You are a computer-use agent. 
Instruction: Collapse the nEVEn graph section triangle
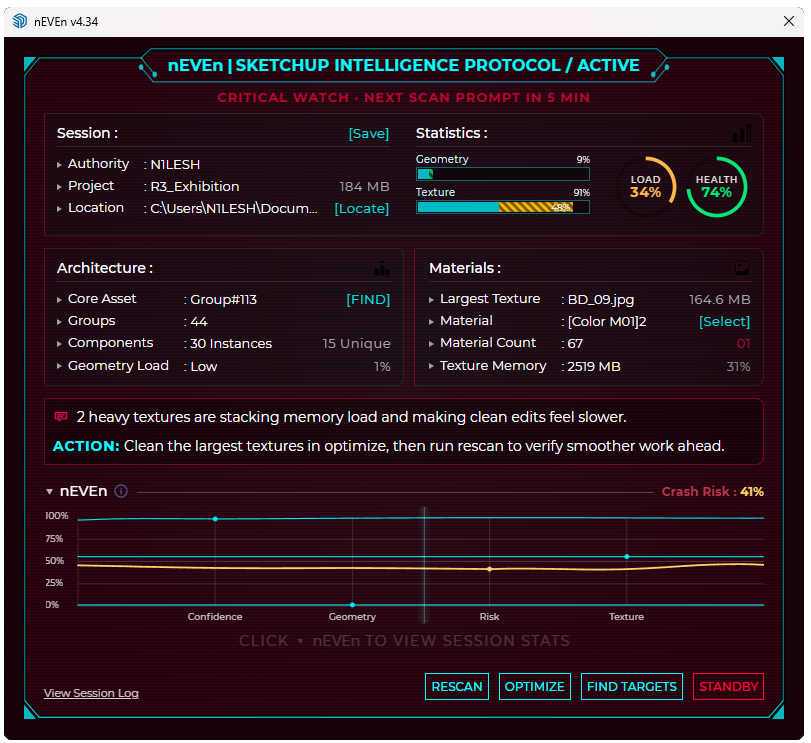coord(49,492)
